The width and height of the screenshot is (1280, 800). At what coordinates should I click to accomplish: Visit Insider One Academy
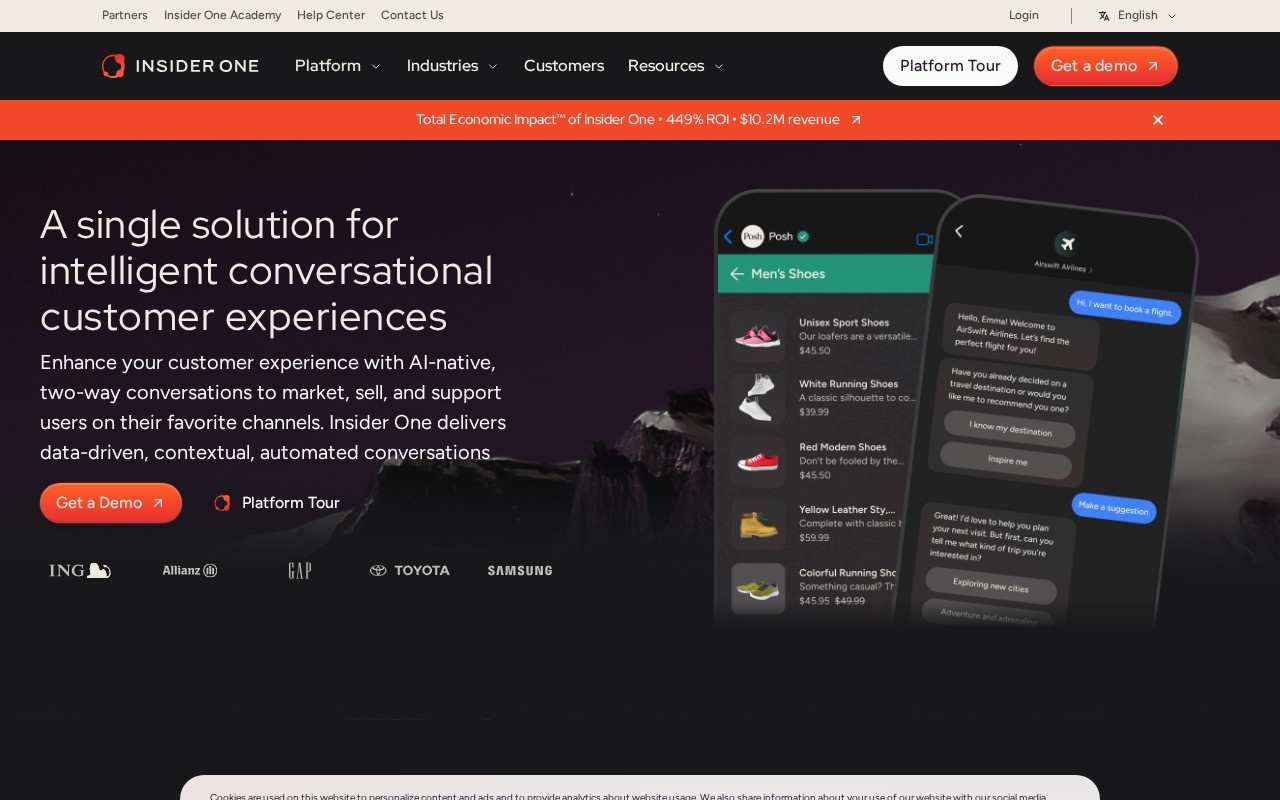[223, 15]
